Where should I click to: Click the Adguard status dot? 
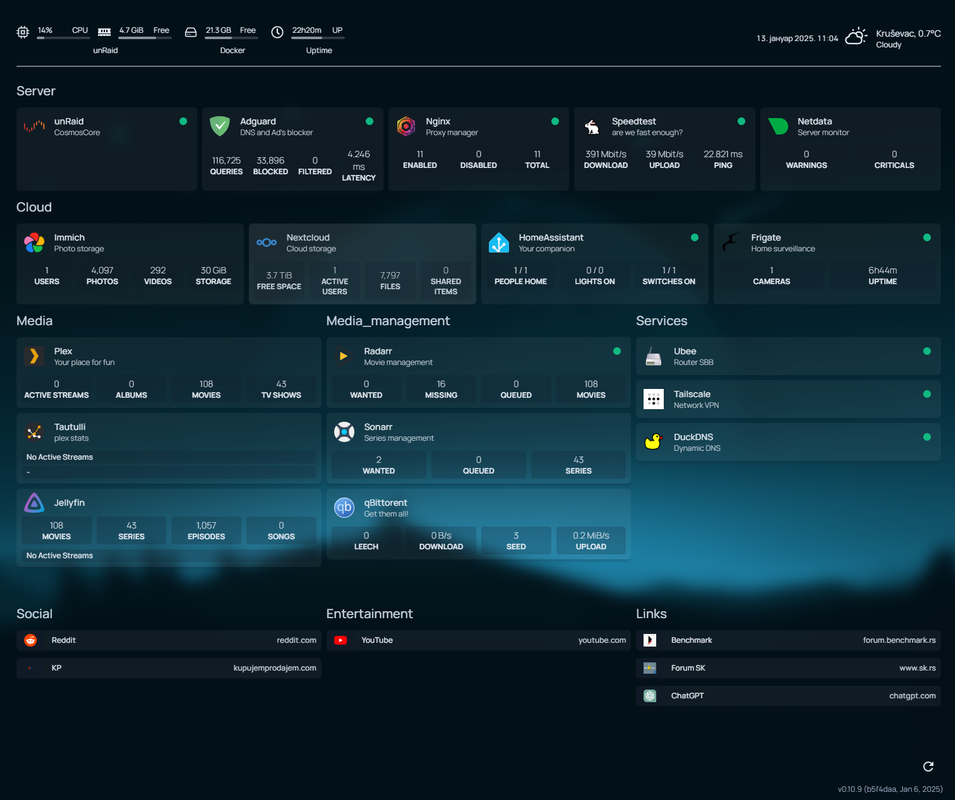369,121
